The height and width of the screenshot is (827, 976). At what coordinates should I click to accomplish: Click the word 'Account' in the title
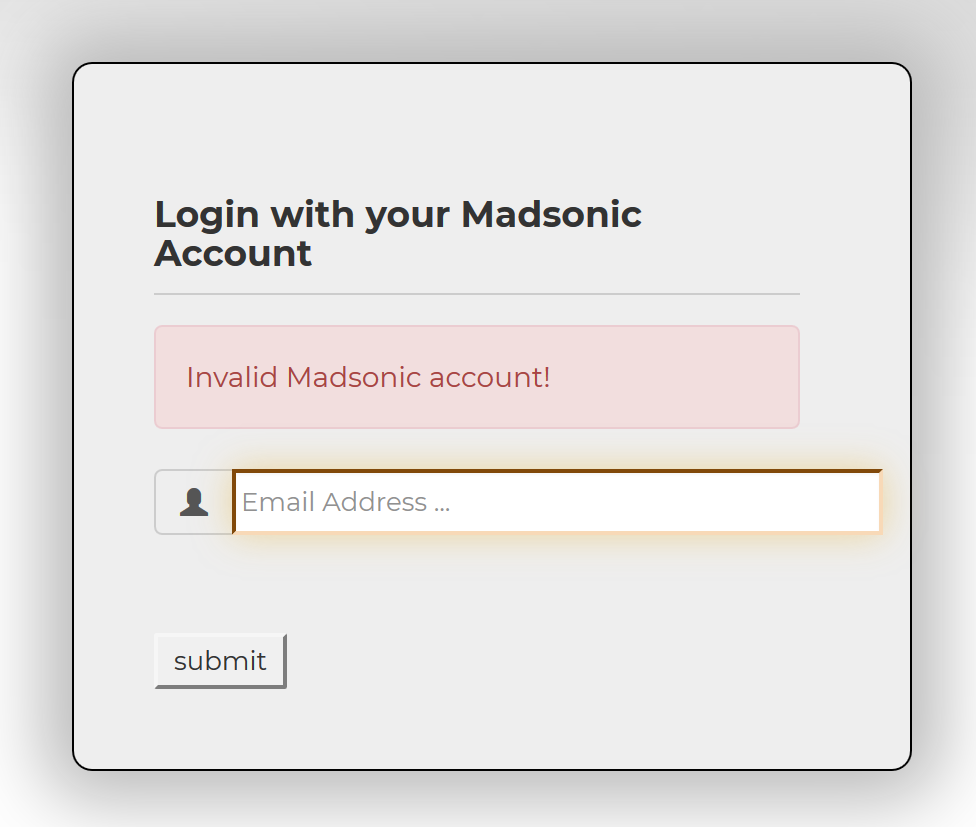click(x=233, y=254)
